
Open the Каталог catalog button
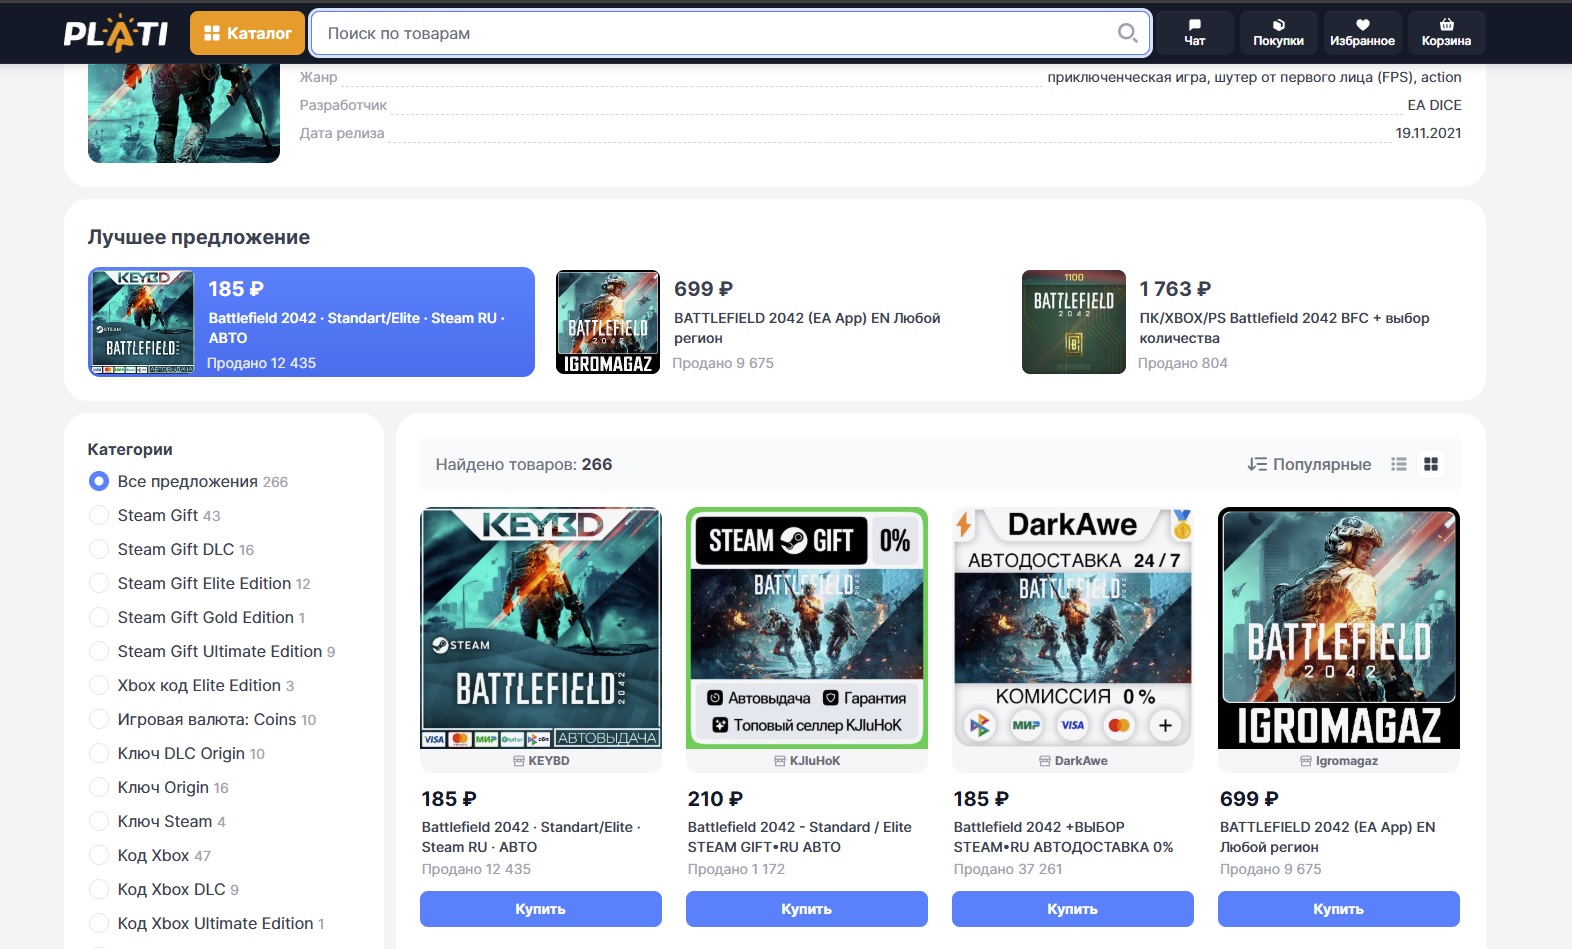248,33
